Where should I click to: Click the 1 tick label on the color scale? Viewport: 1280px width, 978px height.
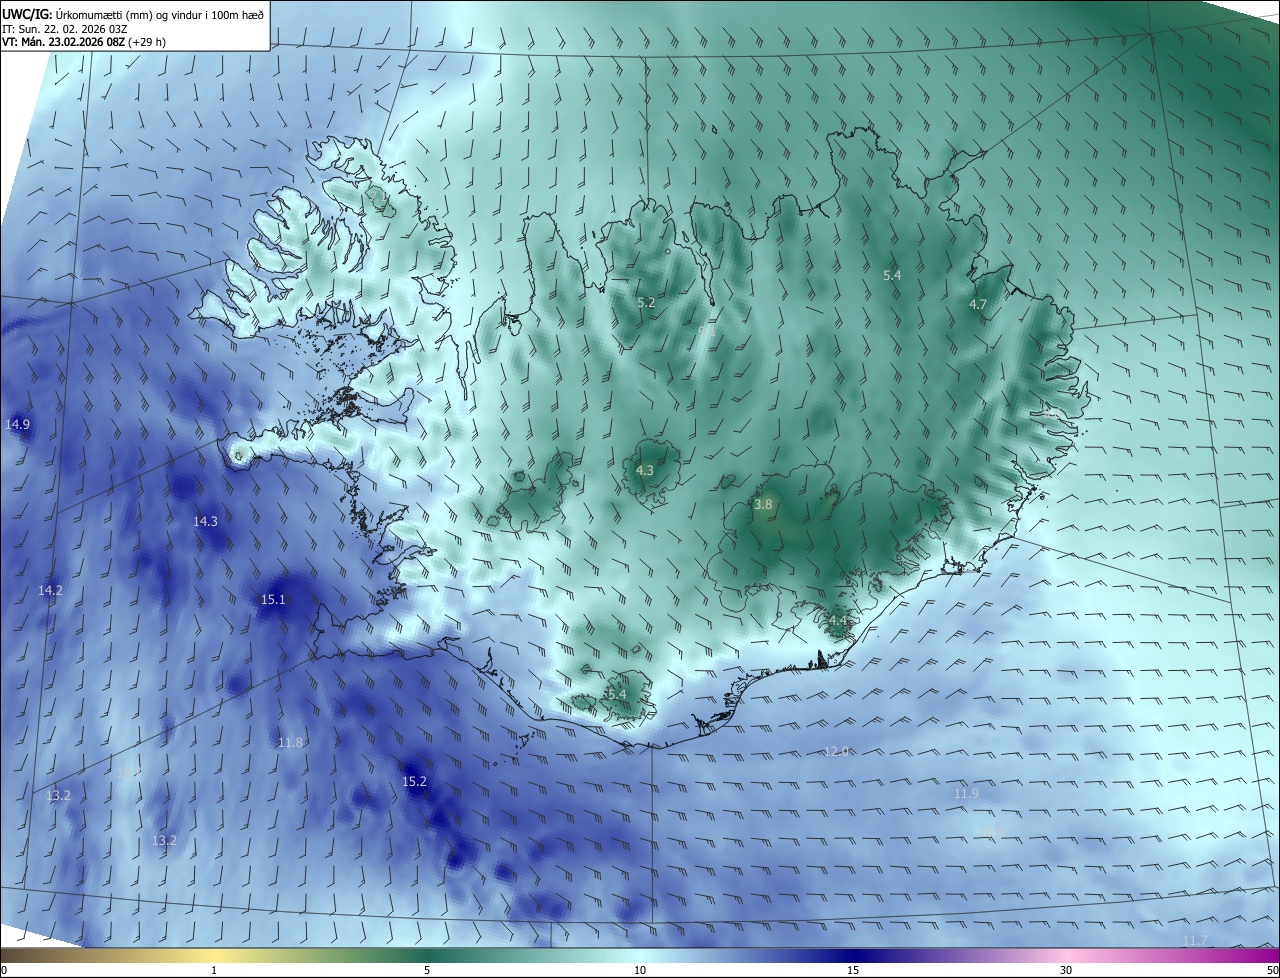214,970
